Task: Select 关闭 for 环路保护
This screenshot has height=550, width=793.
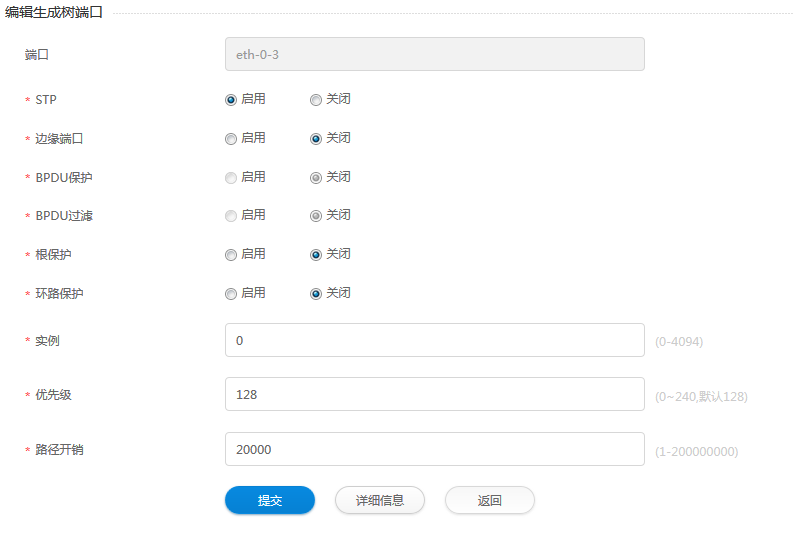Action: pos(316,294)
